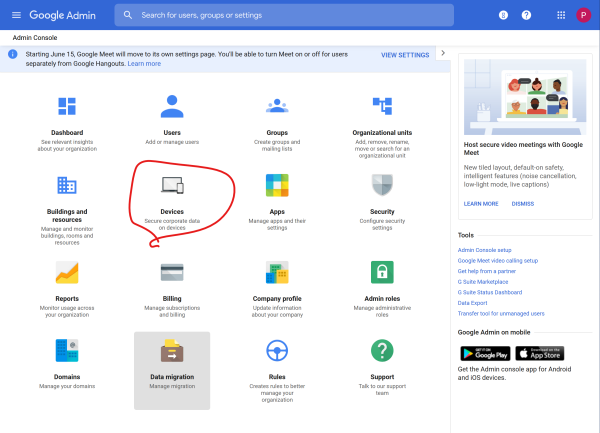Open the Billing card icon
The height and width of the screenshot is (433, 600).
tap(172, 272)
